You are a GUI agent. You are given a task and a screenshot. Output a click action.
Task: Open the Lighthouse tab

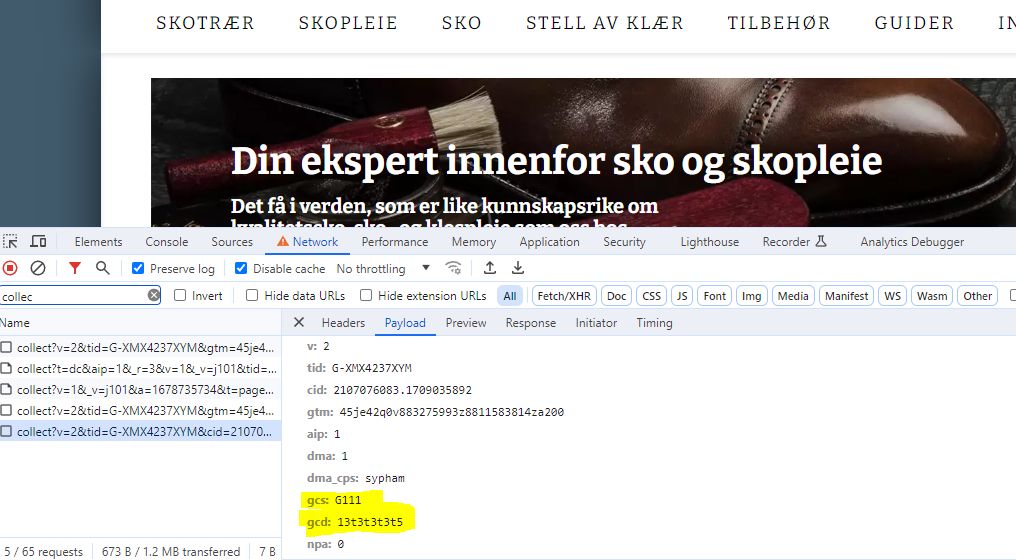[710, 242]
